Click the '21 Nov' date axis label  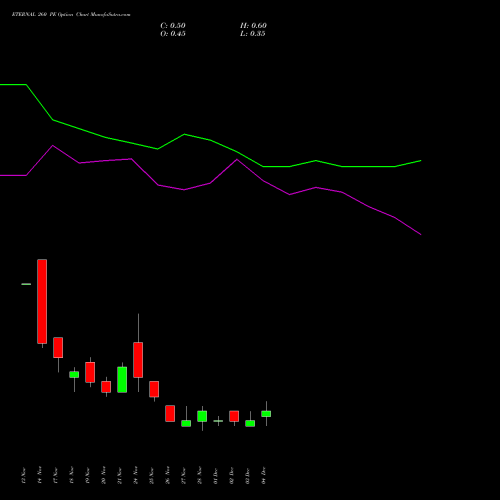(120, 475)
